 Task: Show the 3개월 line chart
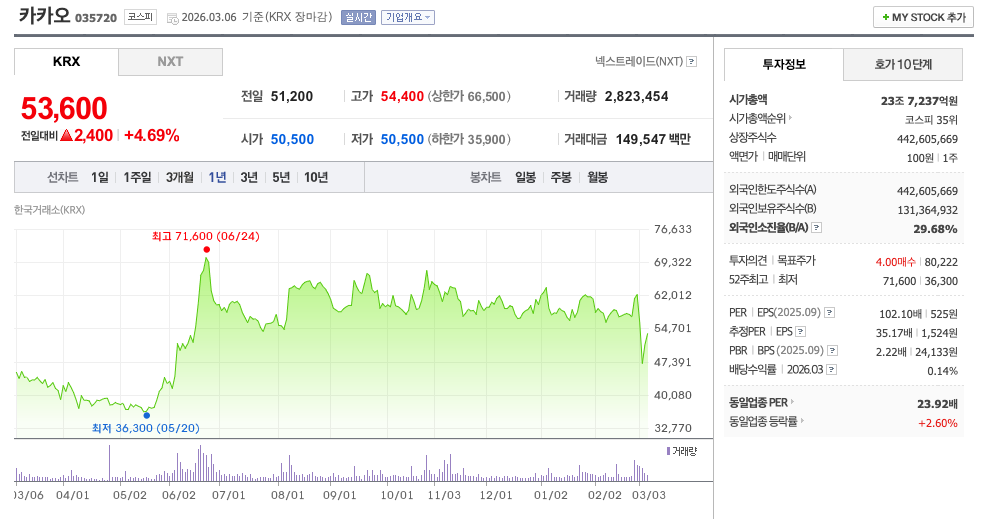pyautogui.click(x=180, y=177)
